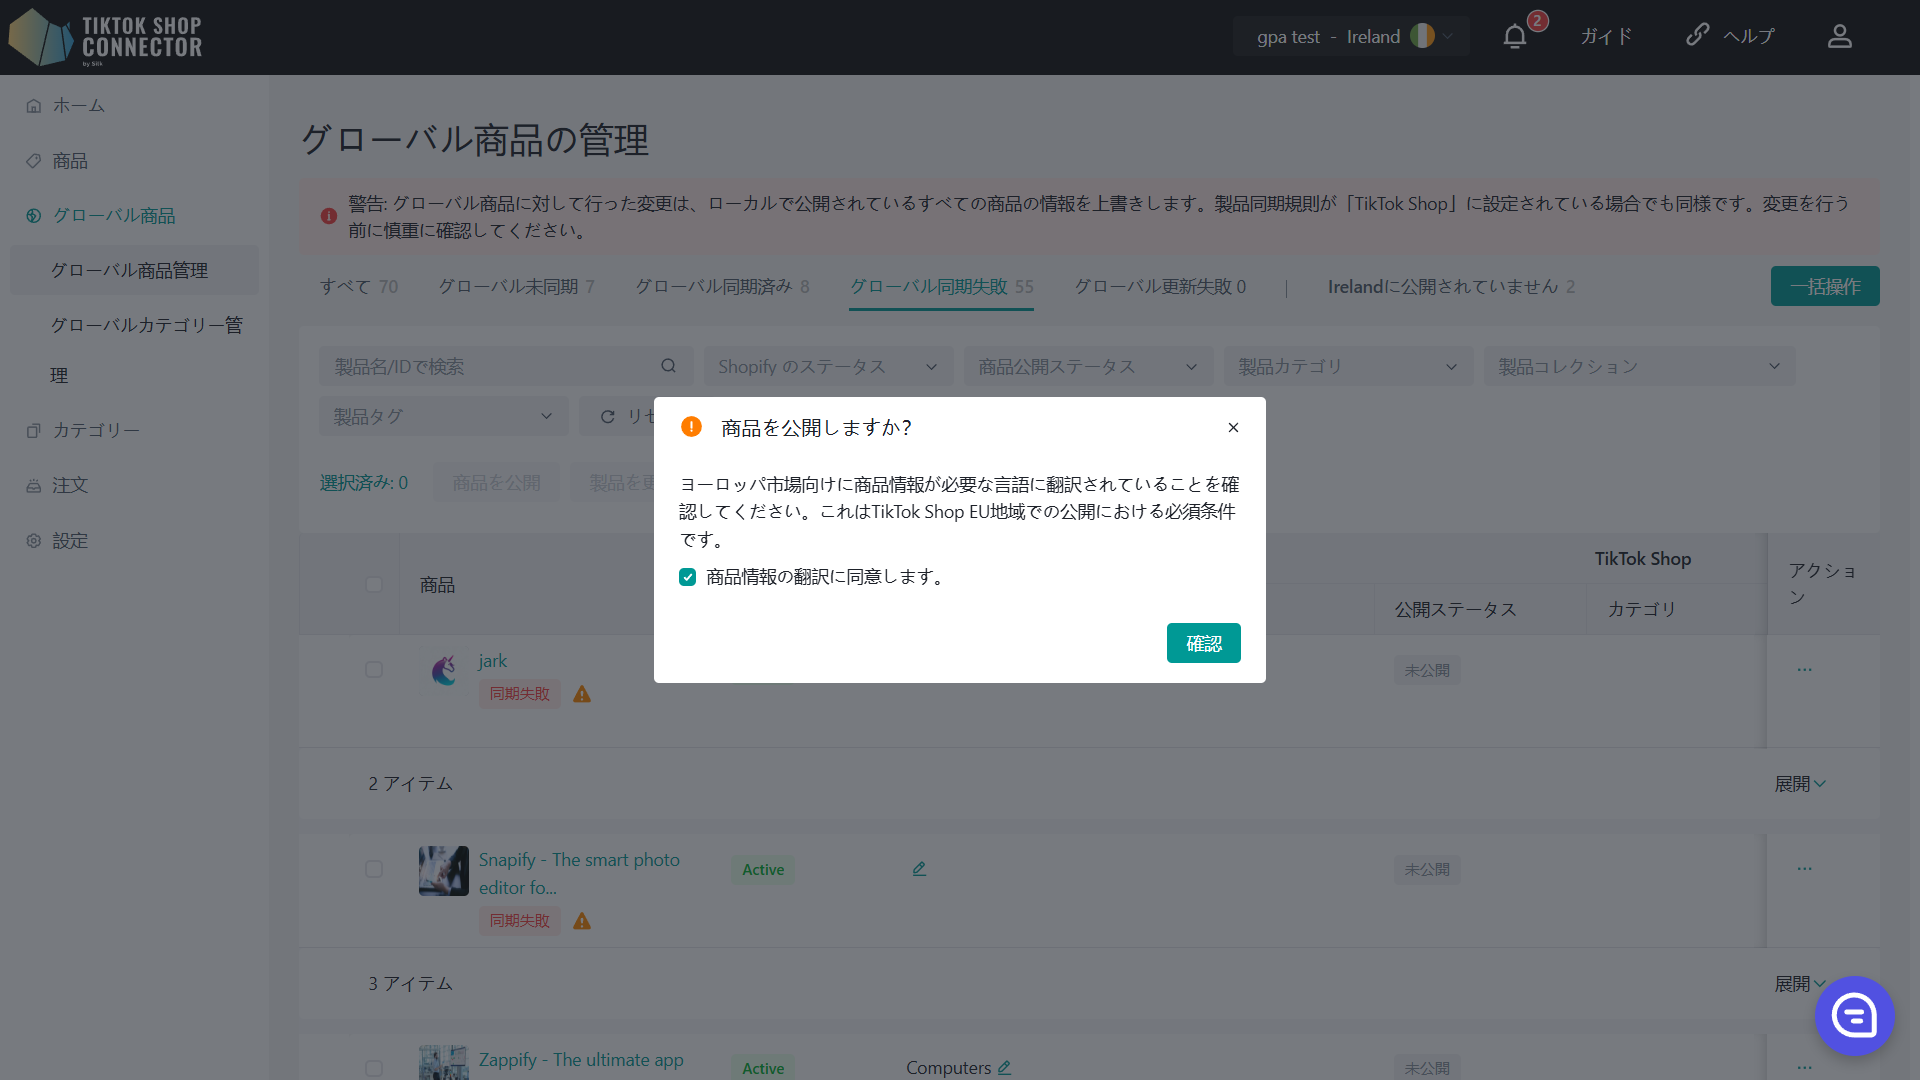This screenshot has width=1920, height=1080.
Task: Click the search magnifier icon
Action: (x=669, y=366)
